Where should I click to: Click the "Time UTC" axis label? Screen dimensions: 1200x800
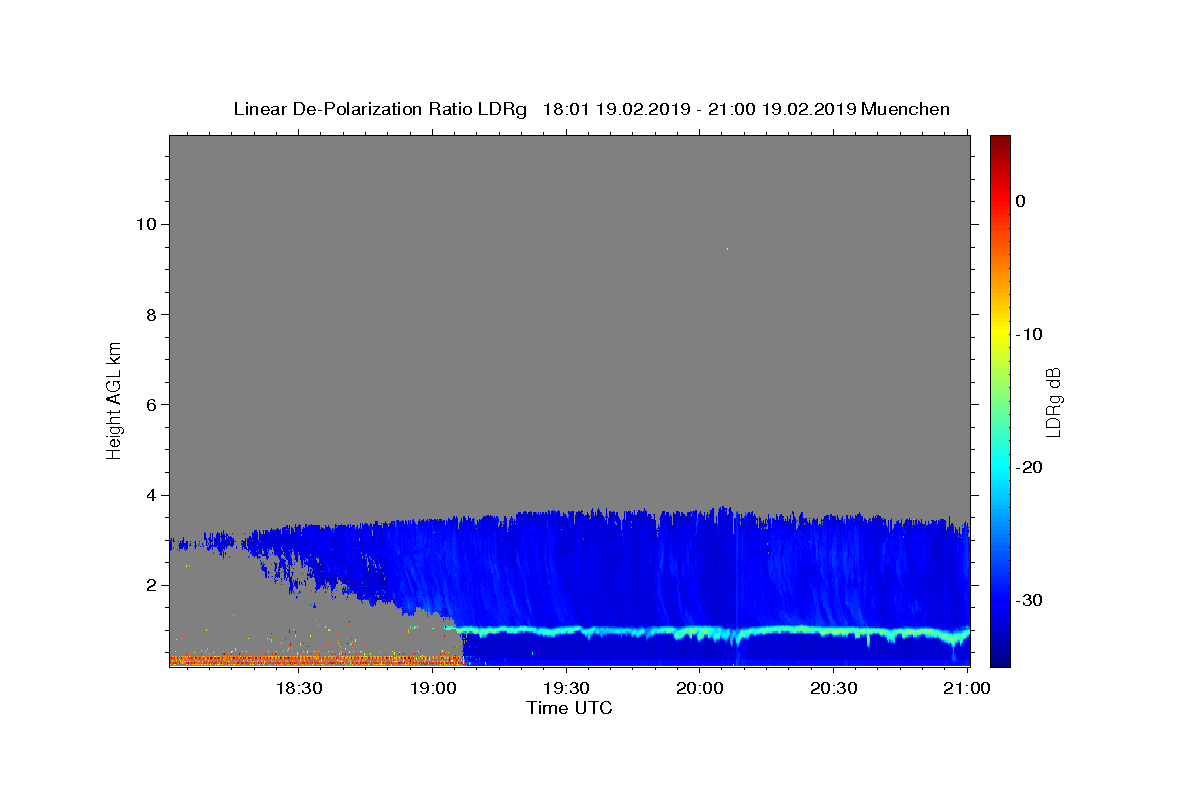pos(569,708)
